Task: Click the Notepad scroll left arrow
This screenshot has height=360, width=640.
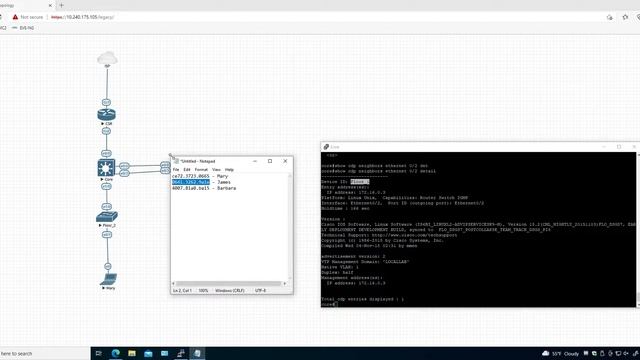Action: click(173, 283)
